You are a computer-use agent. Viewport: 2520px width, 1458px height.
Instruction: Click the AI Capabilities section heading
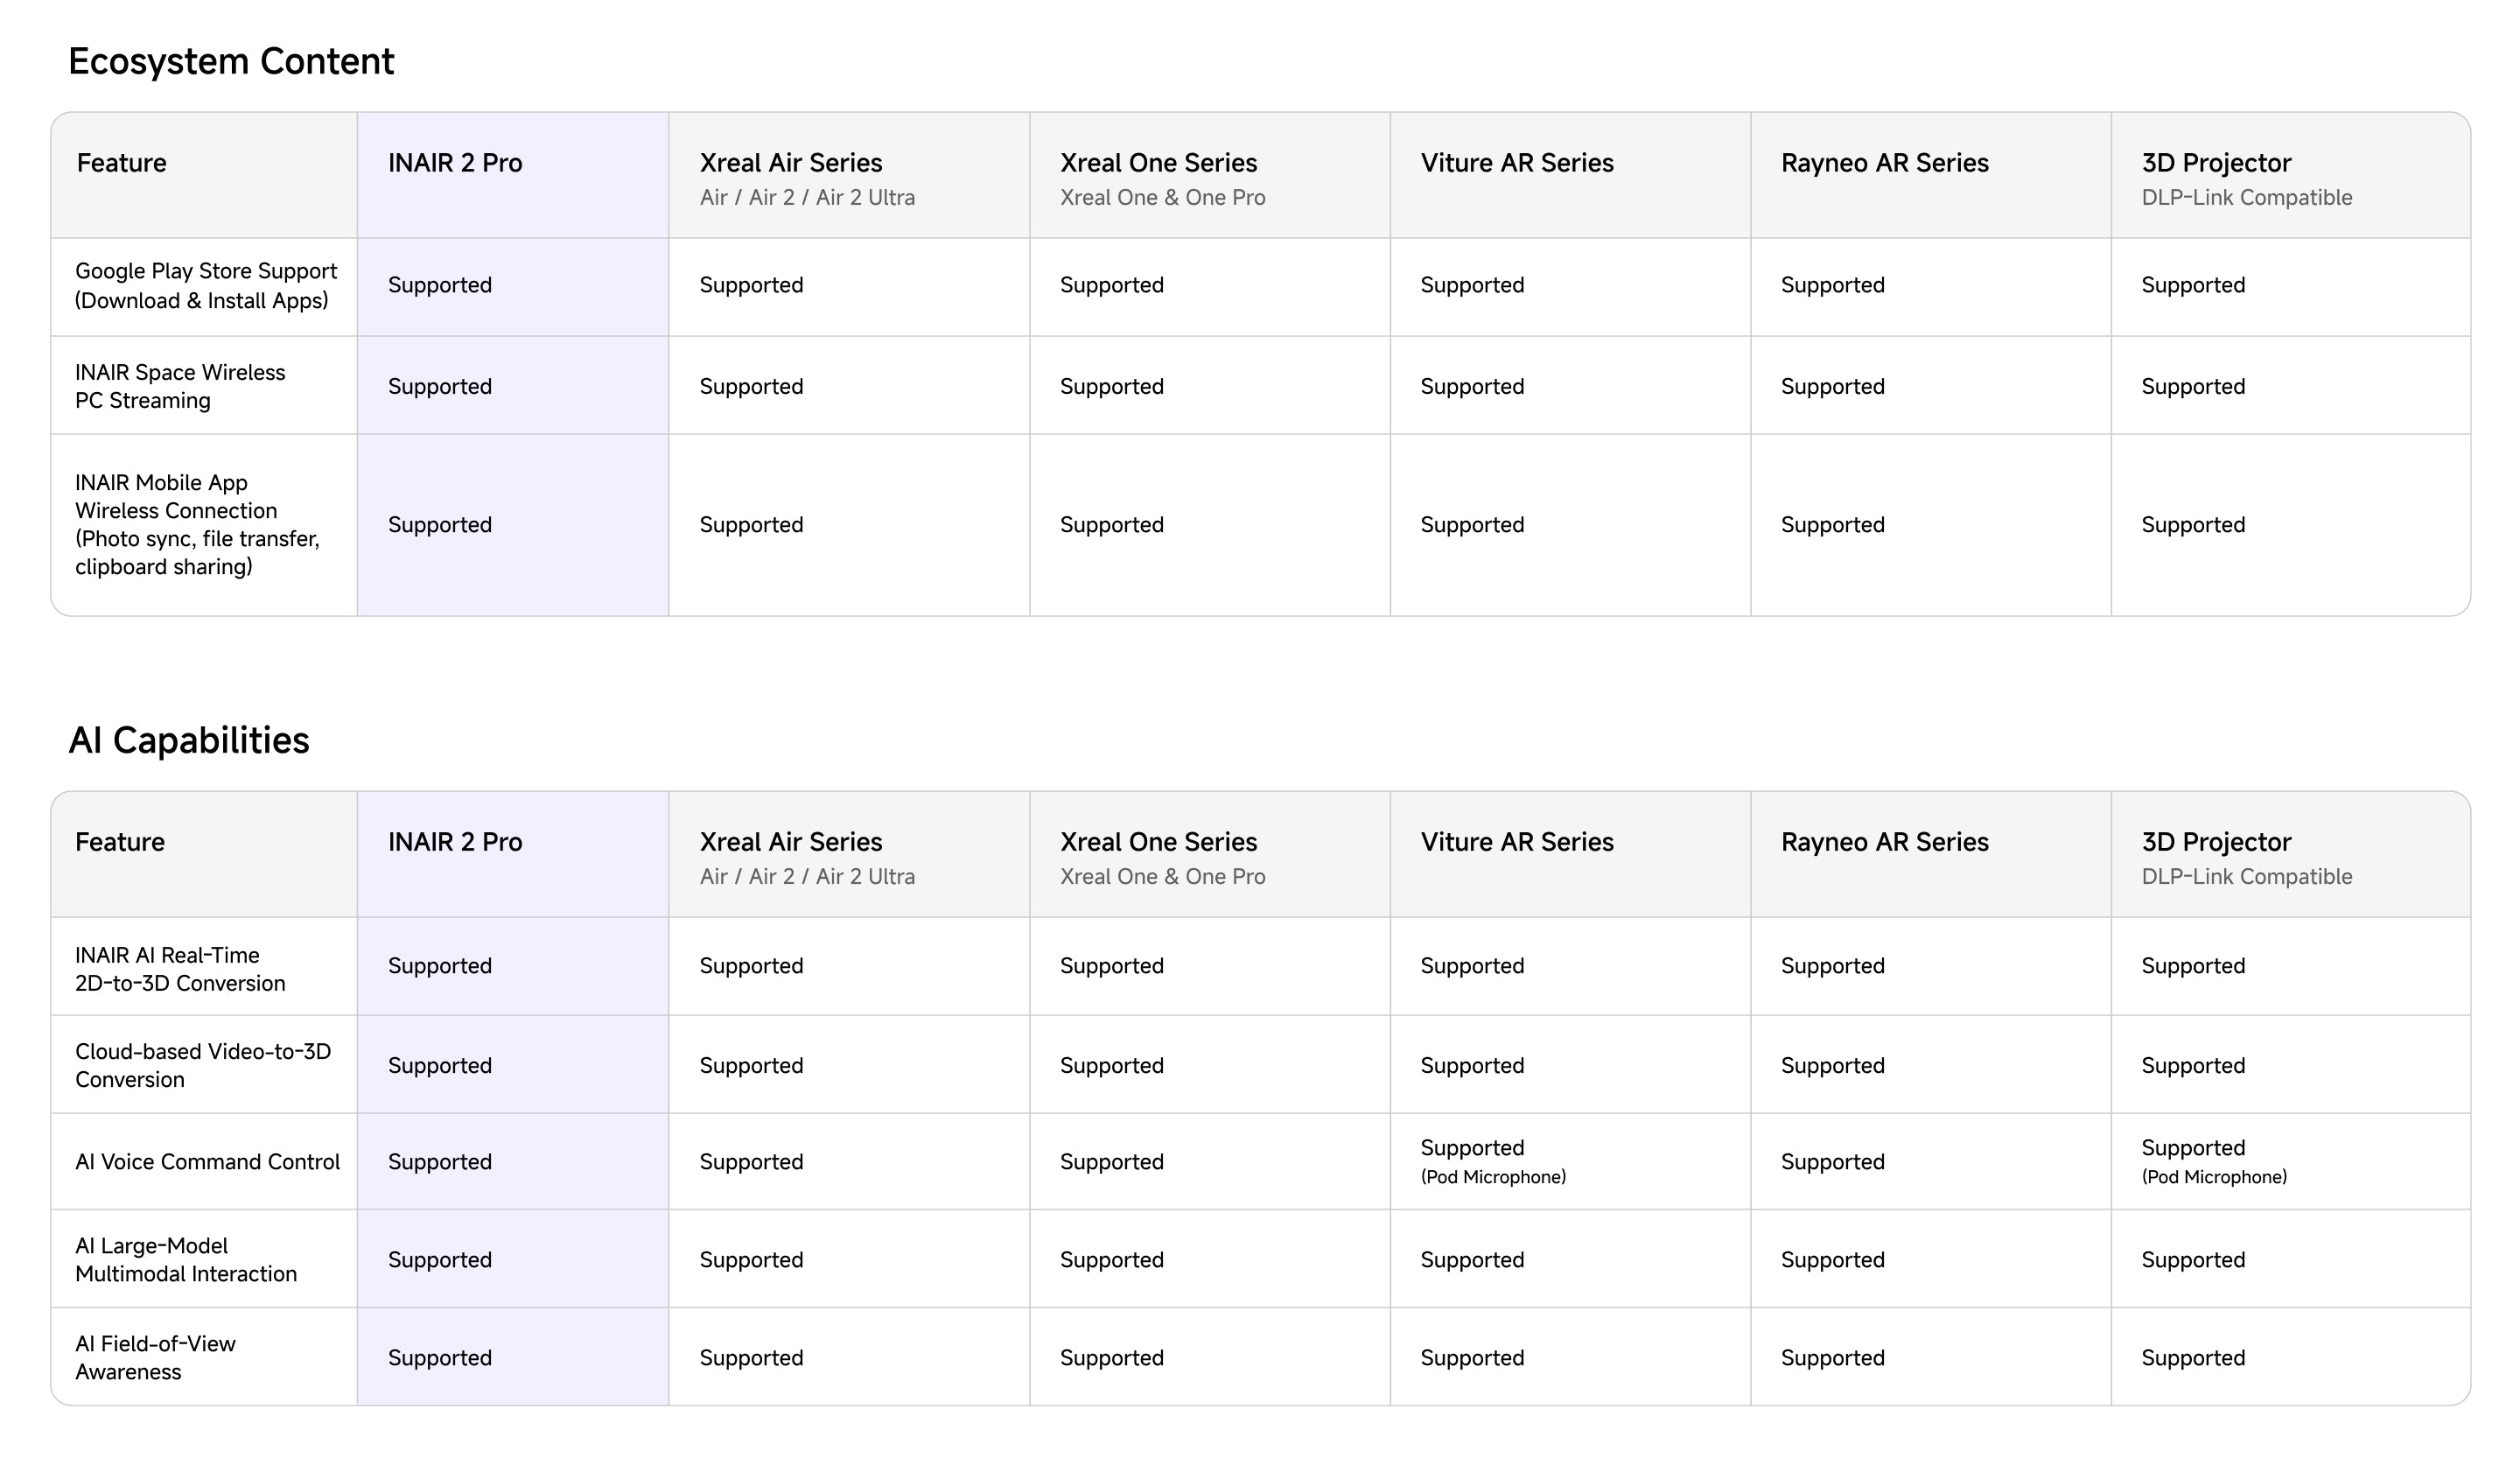[189, 741]
